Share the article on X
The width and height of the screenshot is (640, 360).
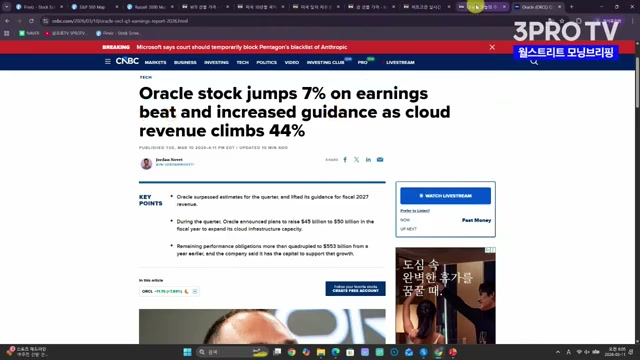356,160
